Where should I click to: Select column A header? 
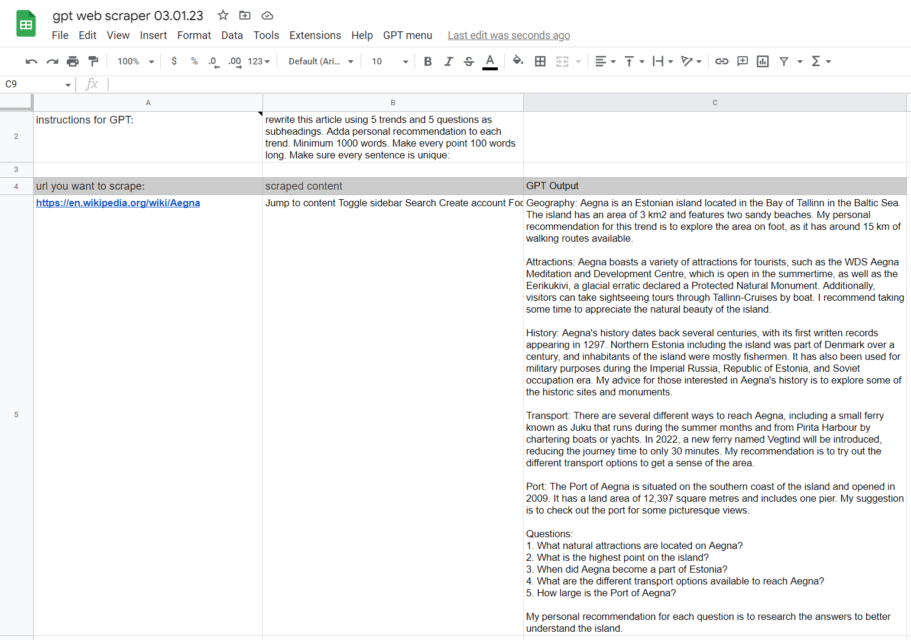148,103
